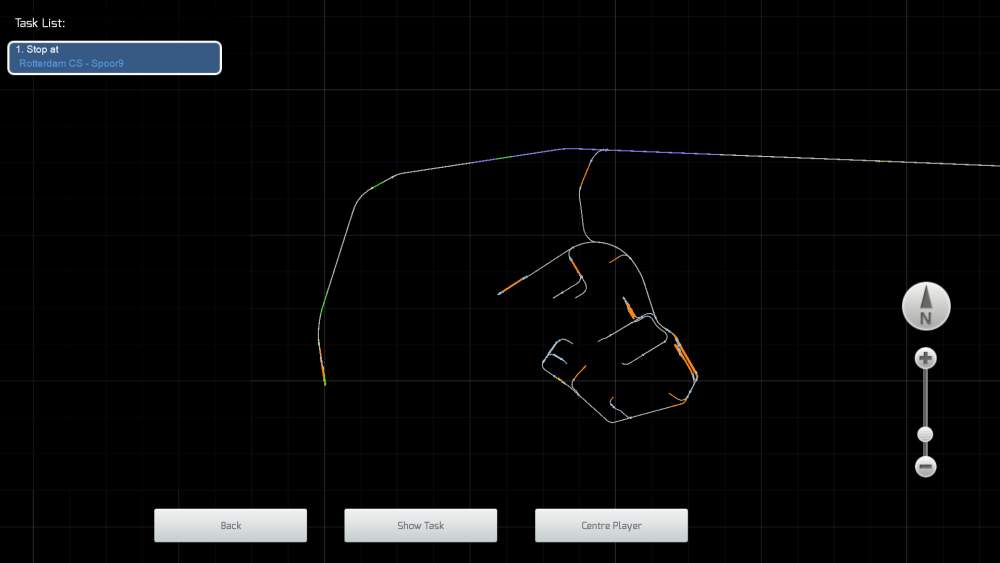Select the light-blue markers on the yard's west side
Viewport: 1000px width, 563px height.
click(x=554, y=353)
